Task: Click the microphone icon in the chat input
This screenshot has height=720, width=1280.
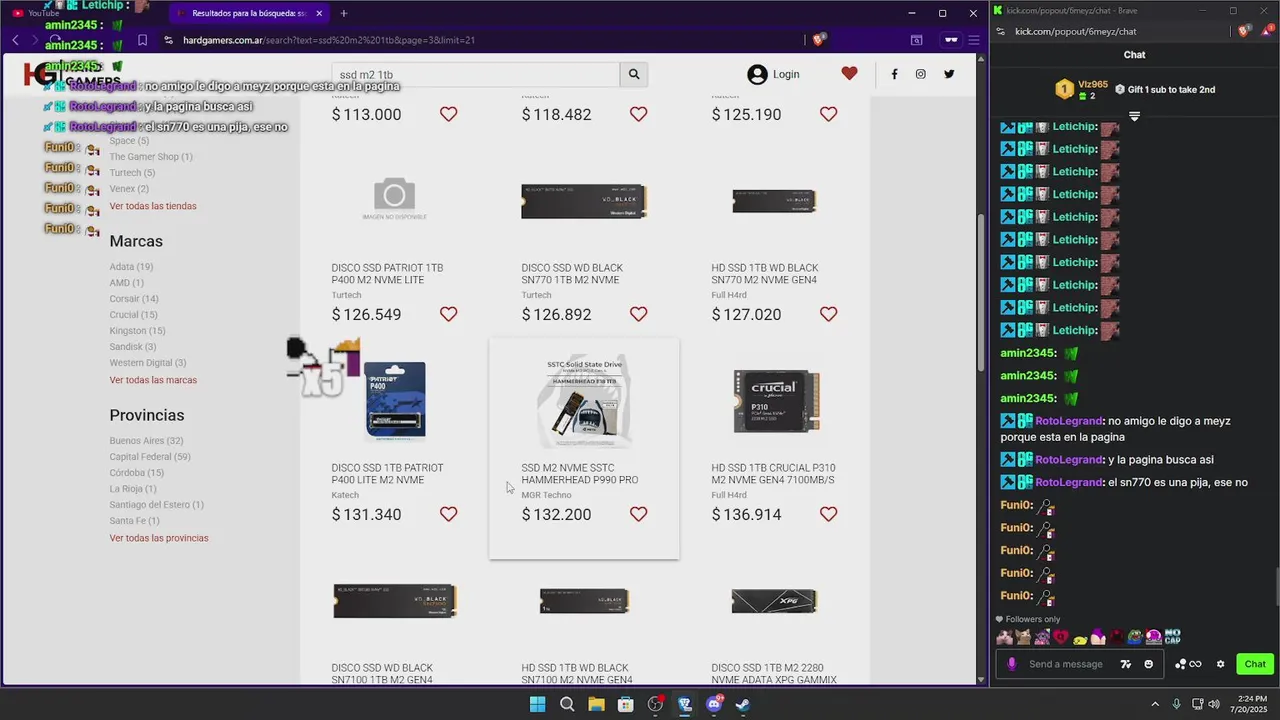Action: coord(1012,664)
